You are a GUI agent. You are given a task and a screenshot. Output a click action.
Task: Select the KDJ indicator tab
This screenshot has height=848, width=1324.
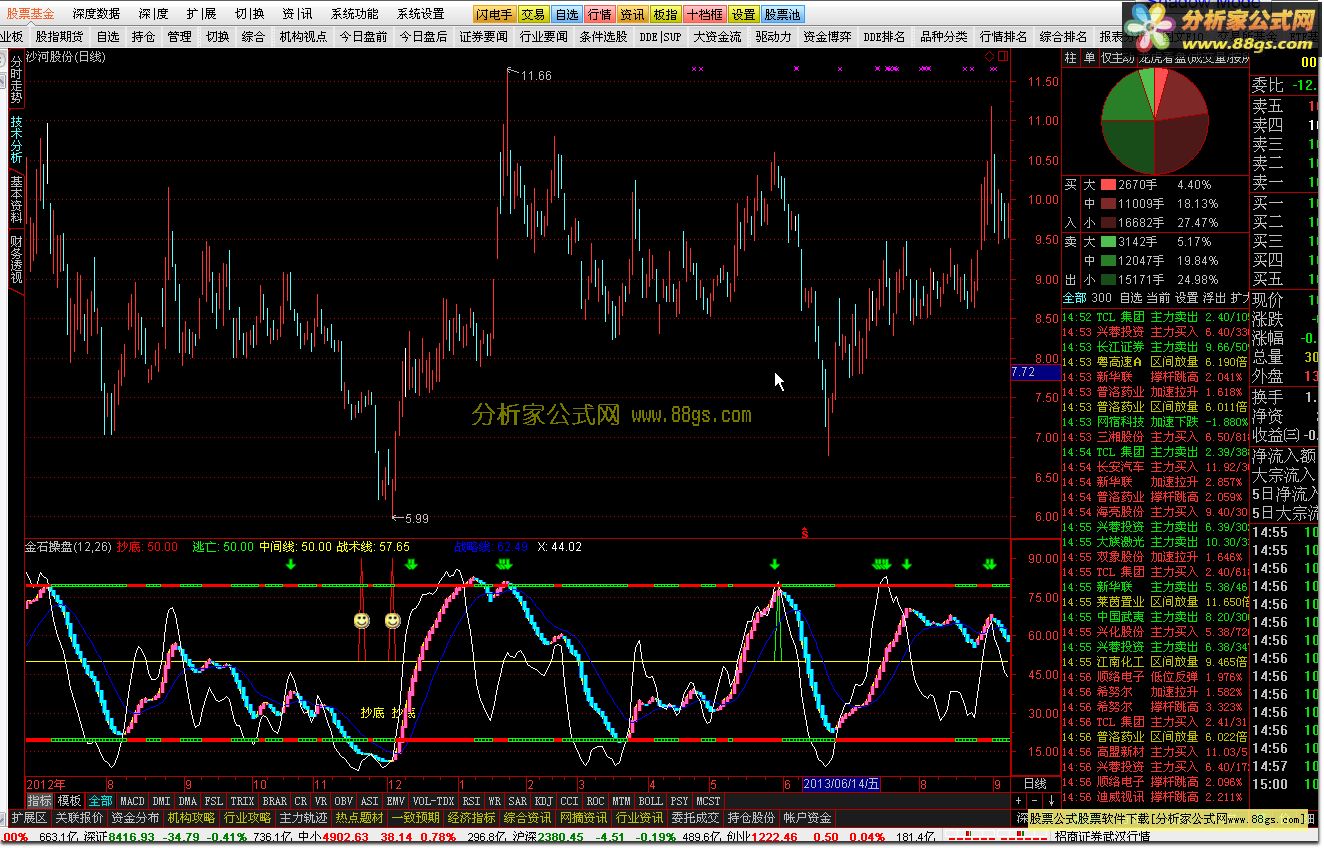click(x=543, y=801)
